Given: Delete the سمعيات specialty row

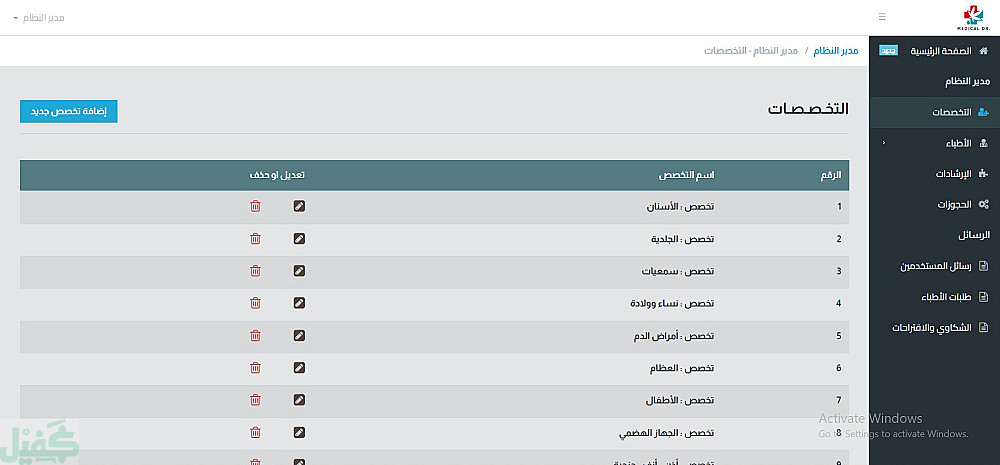Looking at the screenshot, I should point(255,270).
